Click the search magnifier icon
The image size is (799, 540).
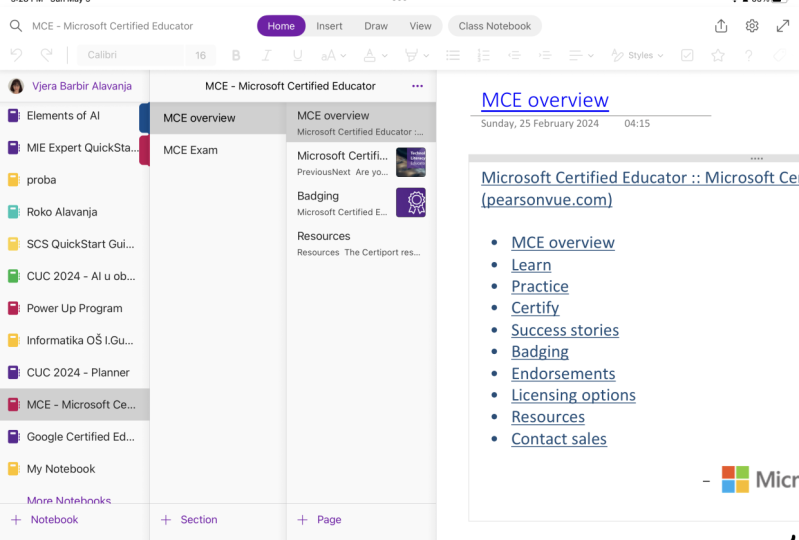16,26
